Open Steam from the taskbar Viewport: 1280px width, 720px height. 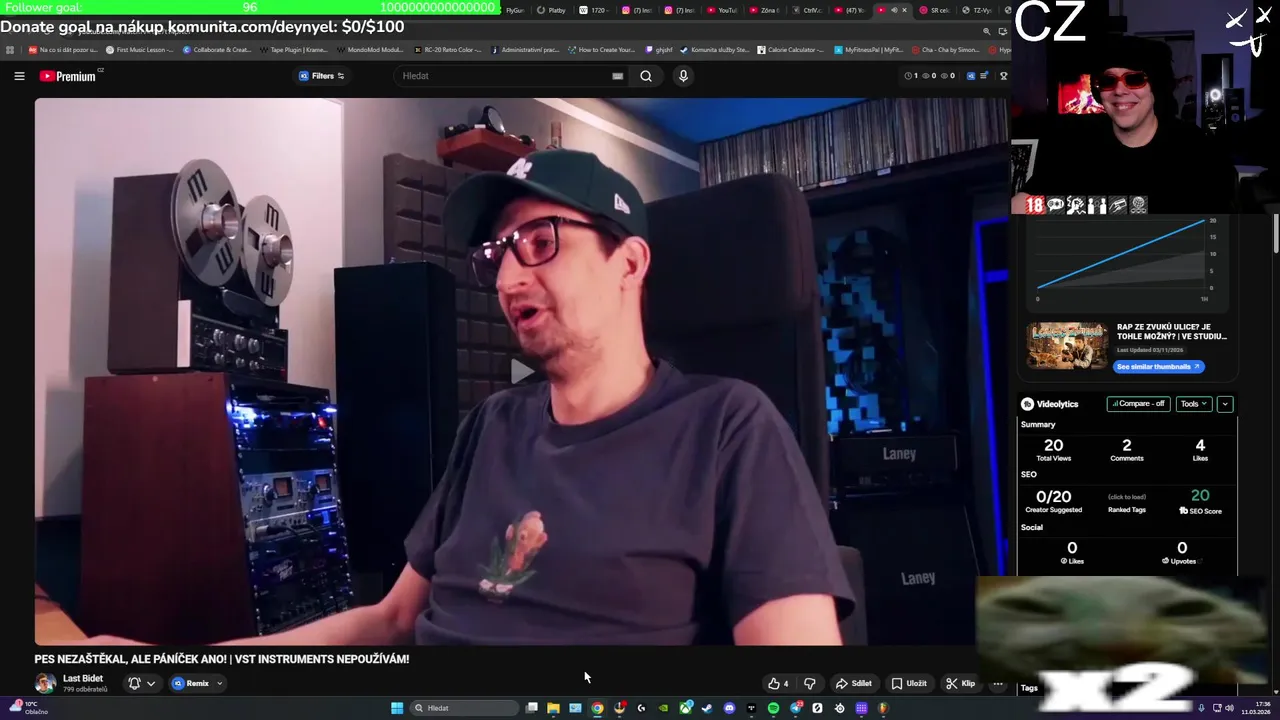707,708
